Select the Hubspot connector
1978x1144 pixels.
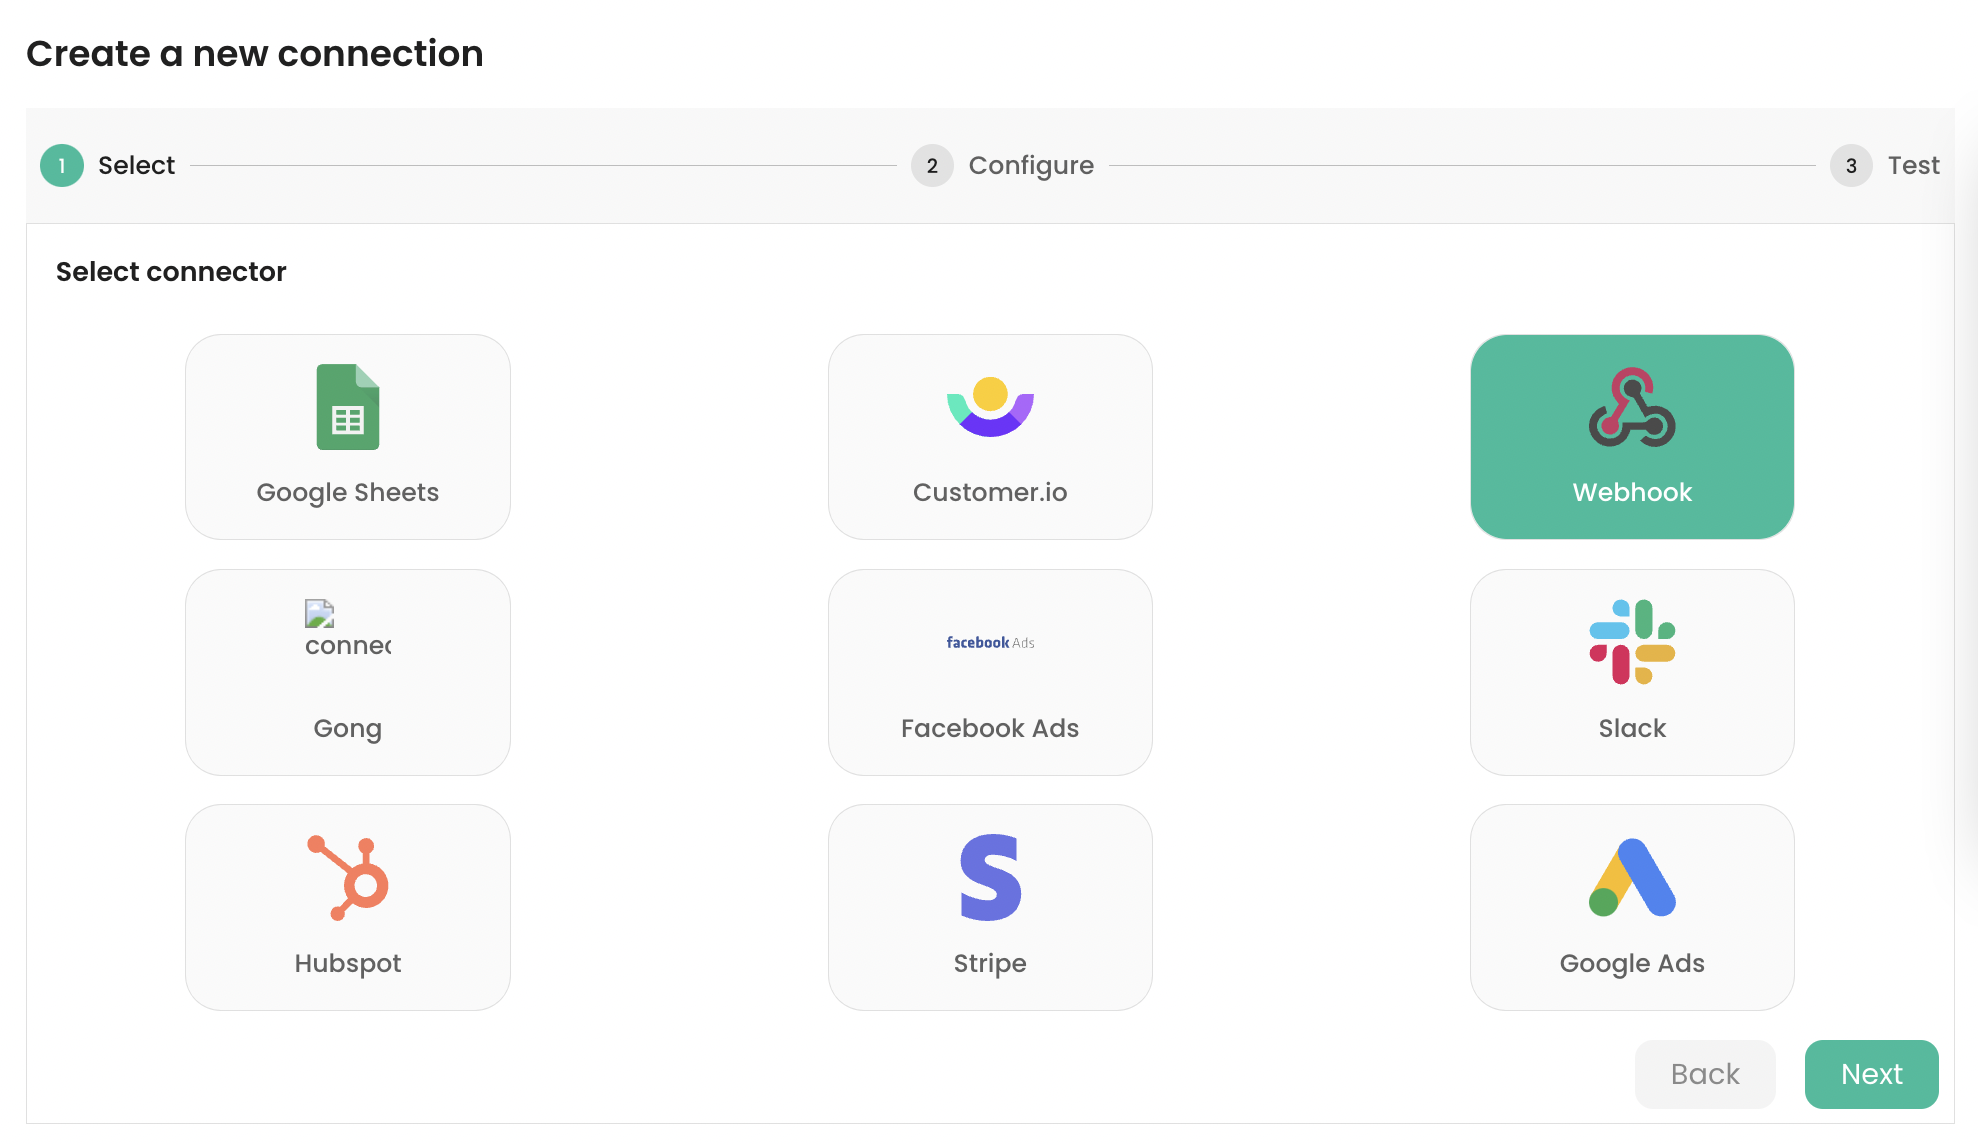coord(347,905)
